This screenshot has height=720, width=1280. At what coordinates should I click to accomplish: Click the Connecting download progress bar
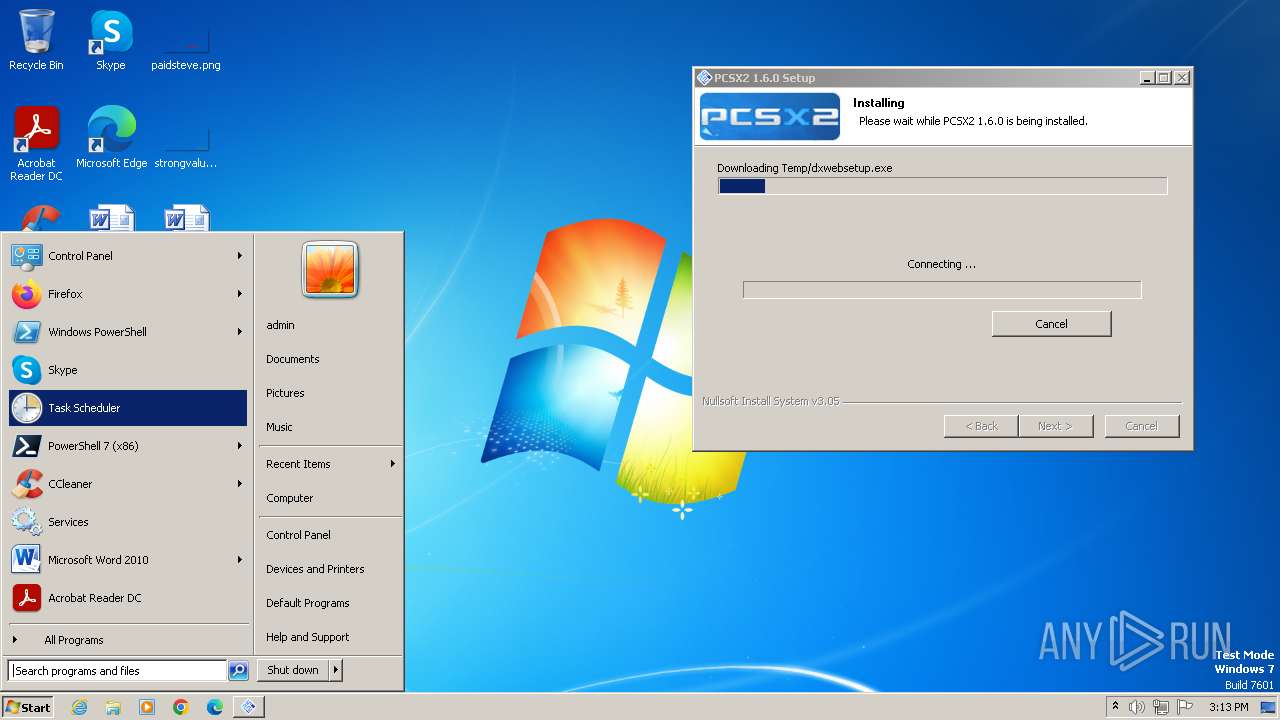(942, 290)
